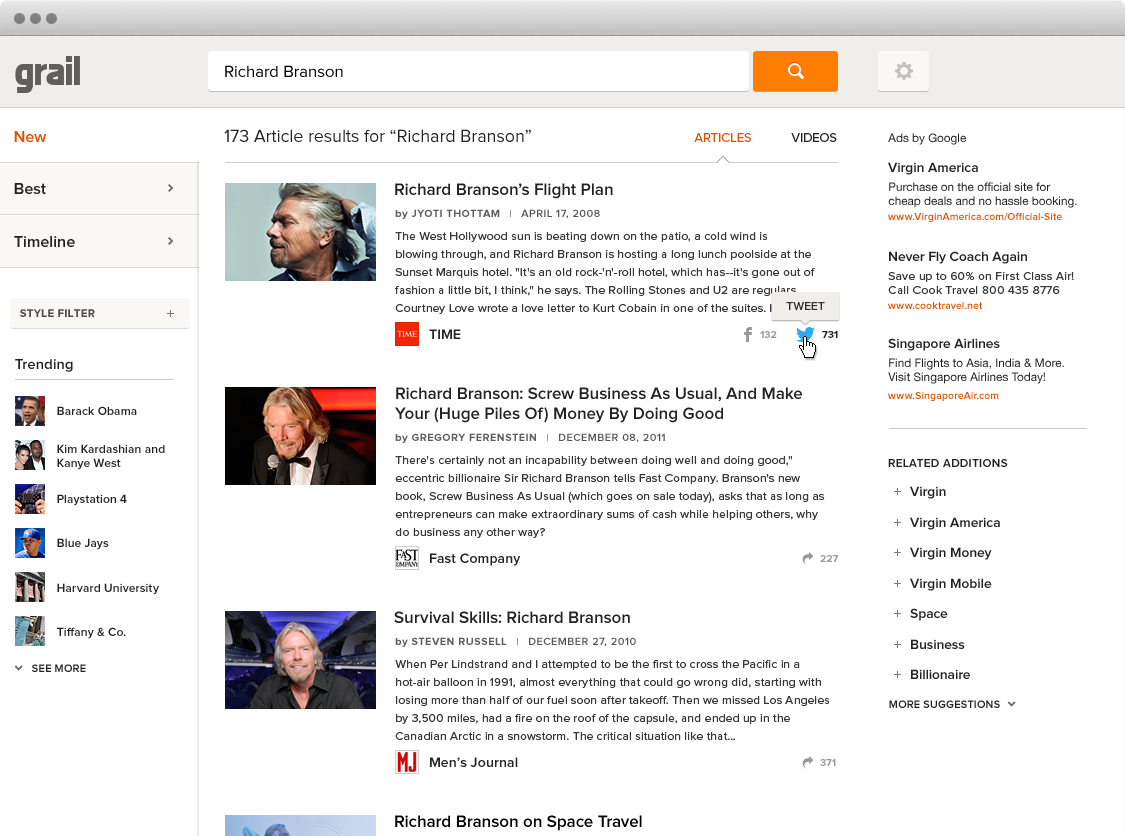Image resolution: width=1125 pixels, height=836 pixels.
Task: Click the Blue Jays trending name
Action: coord(83,543)
